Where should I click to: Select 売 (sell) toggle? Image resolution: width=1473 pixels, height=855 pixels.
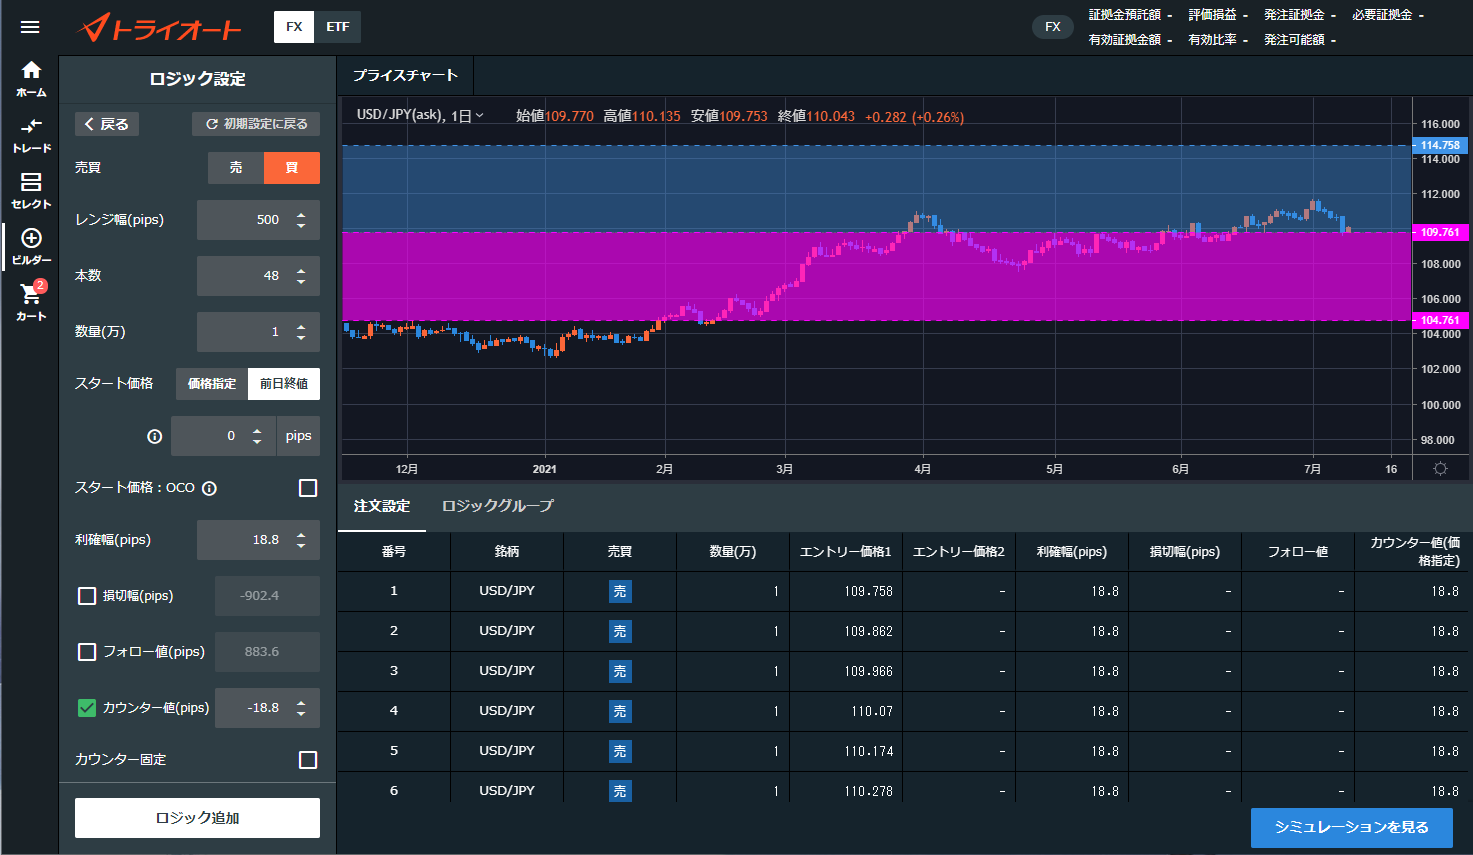tap(236, 168)
